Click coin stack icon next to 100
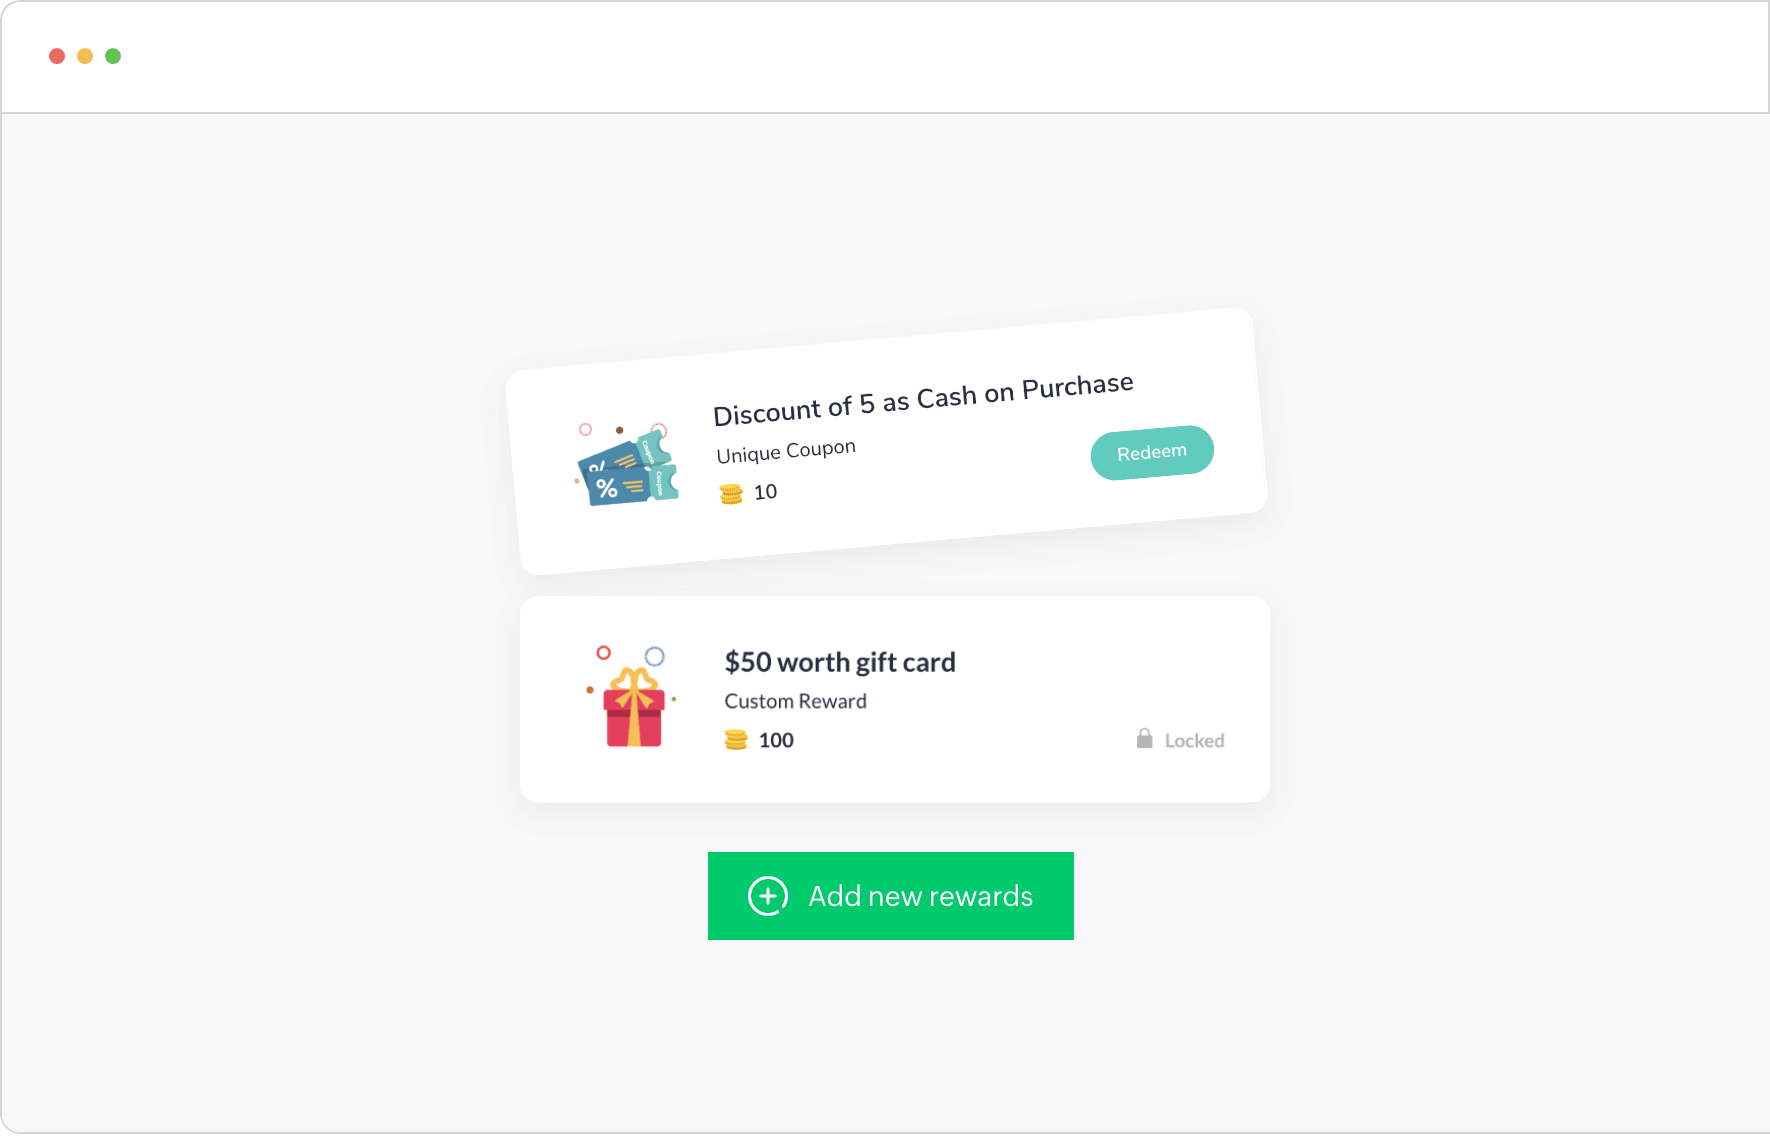 736,740
